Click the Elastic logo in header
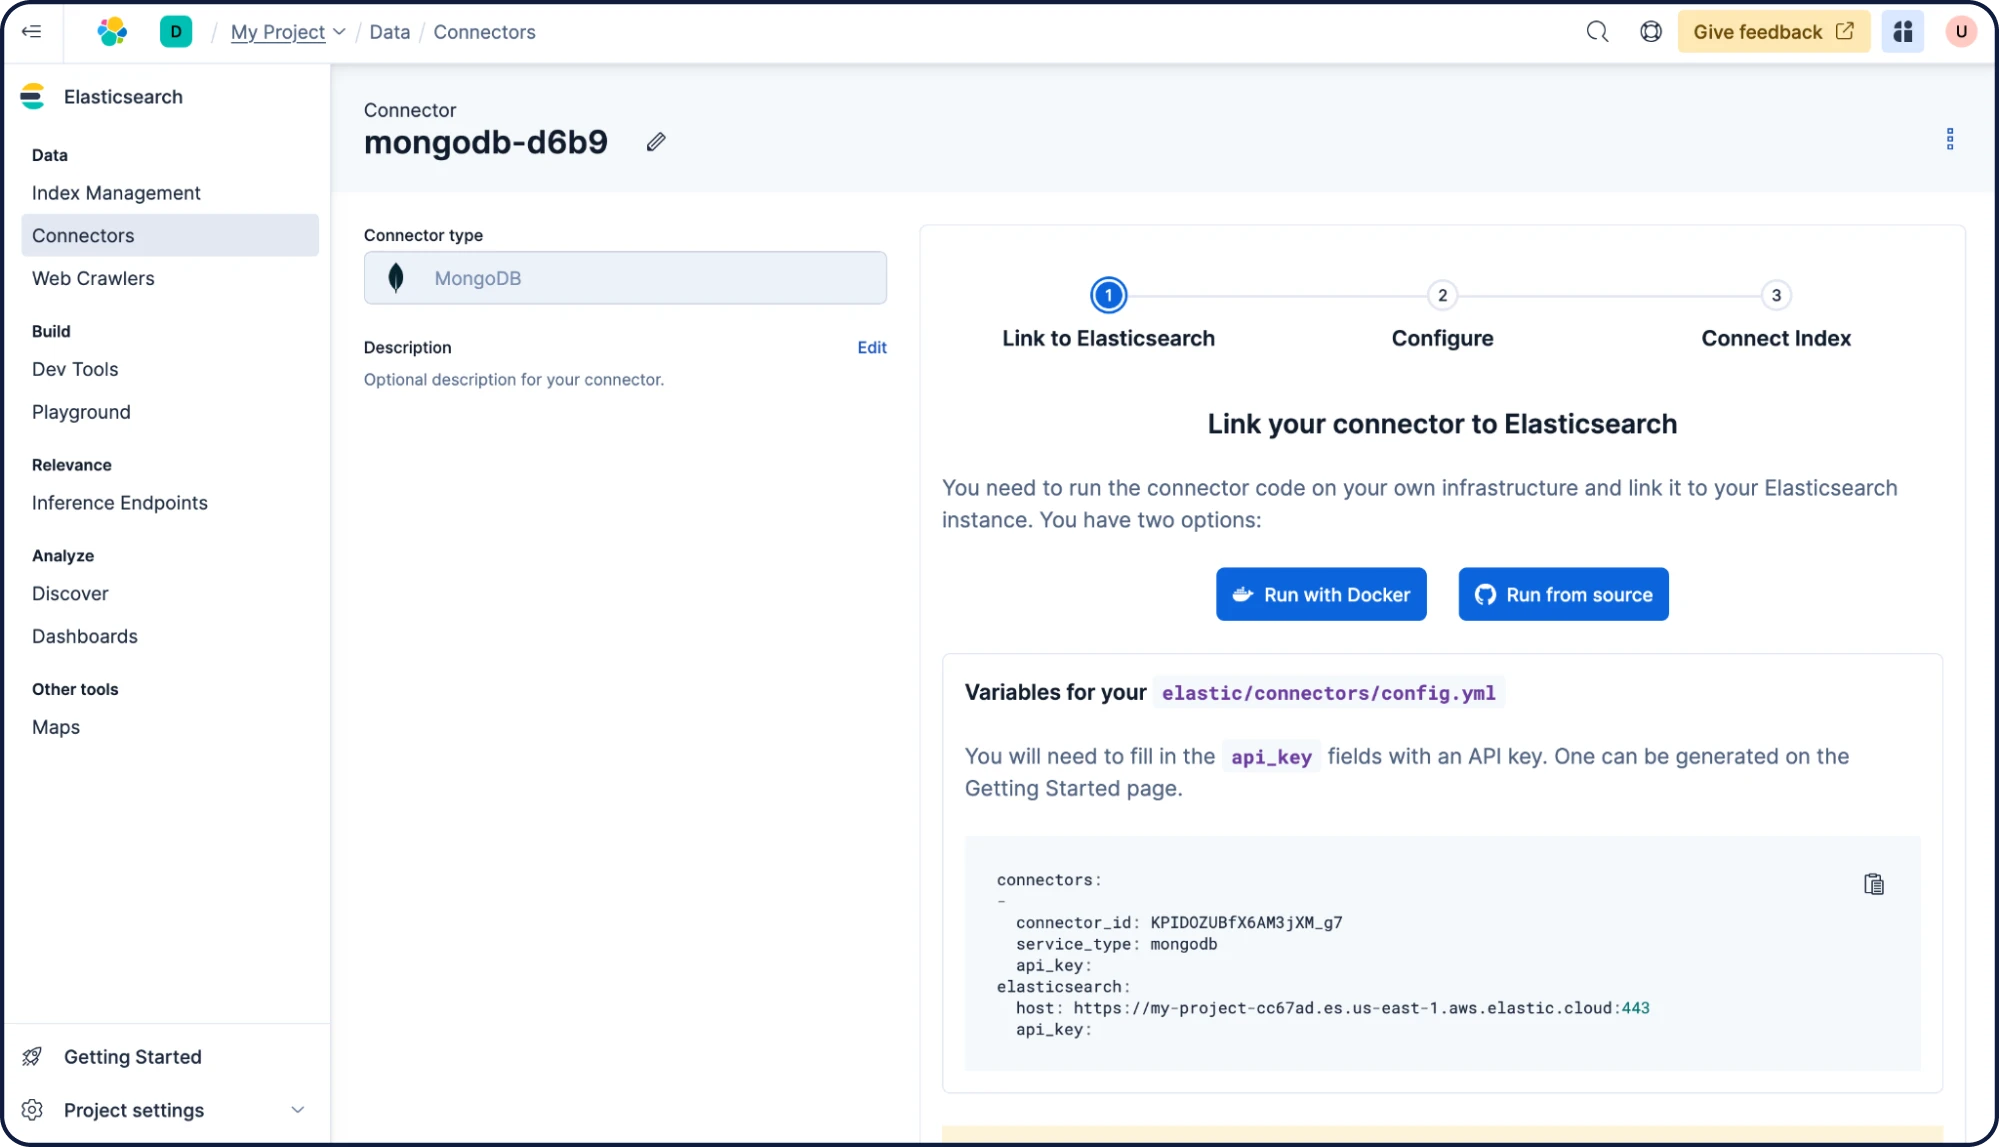 (x=112, y=31)
